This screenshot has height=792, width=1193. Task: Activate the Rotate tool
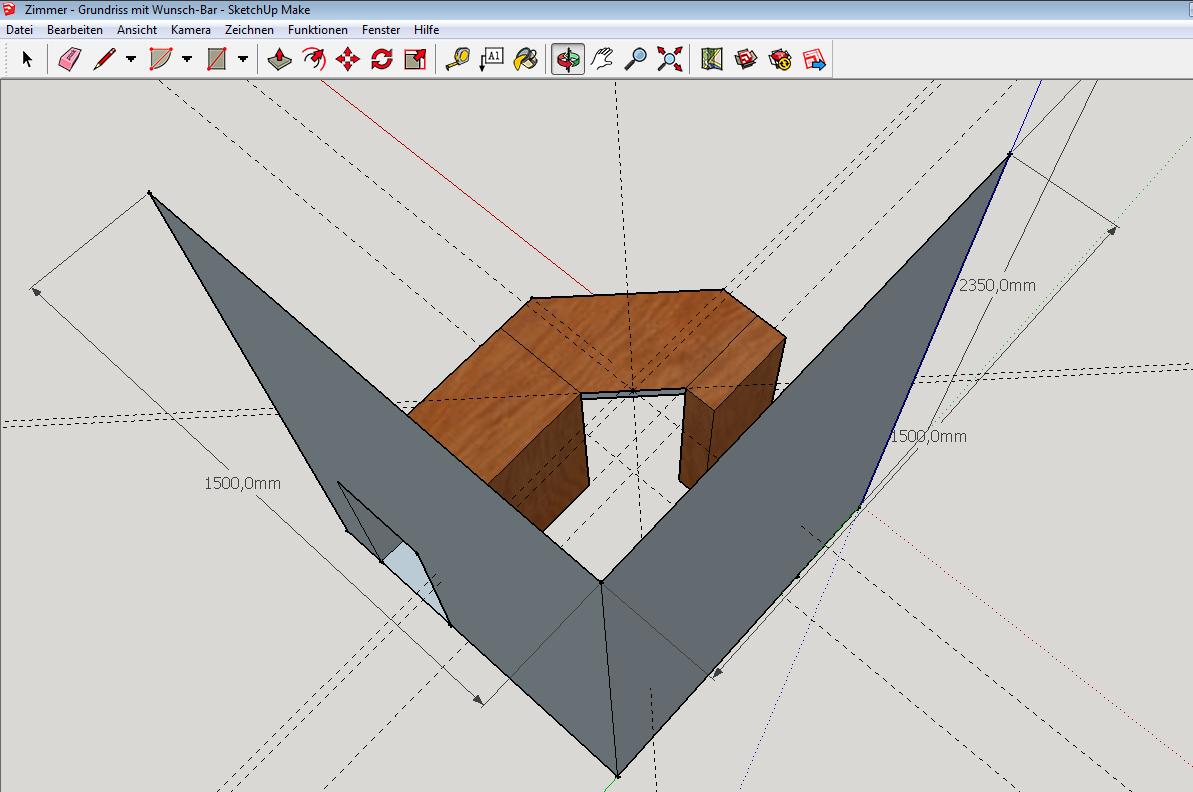381,60
